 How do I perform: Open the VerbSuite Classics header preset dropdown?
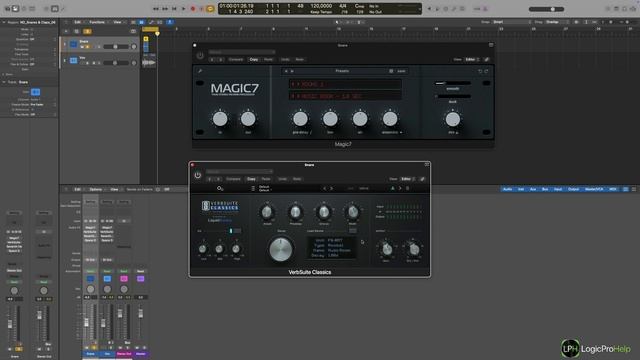point(239,172)
